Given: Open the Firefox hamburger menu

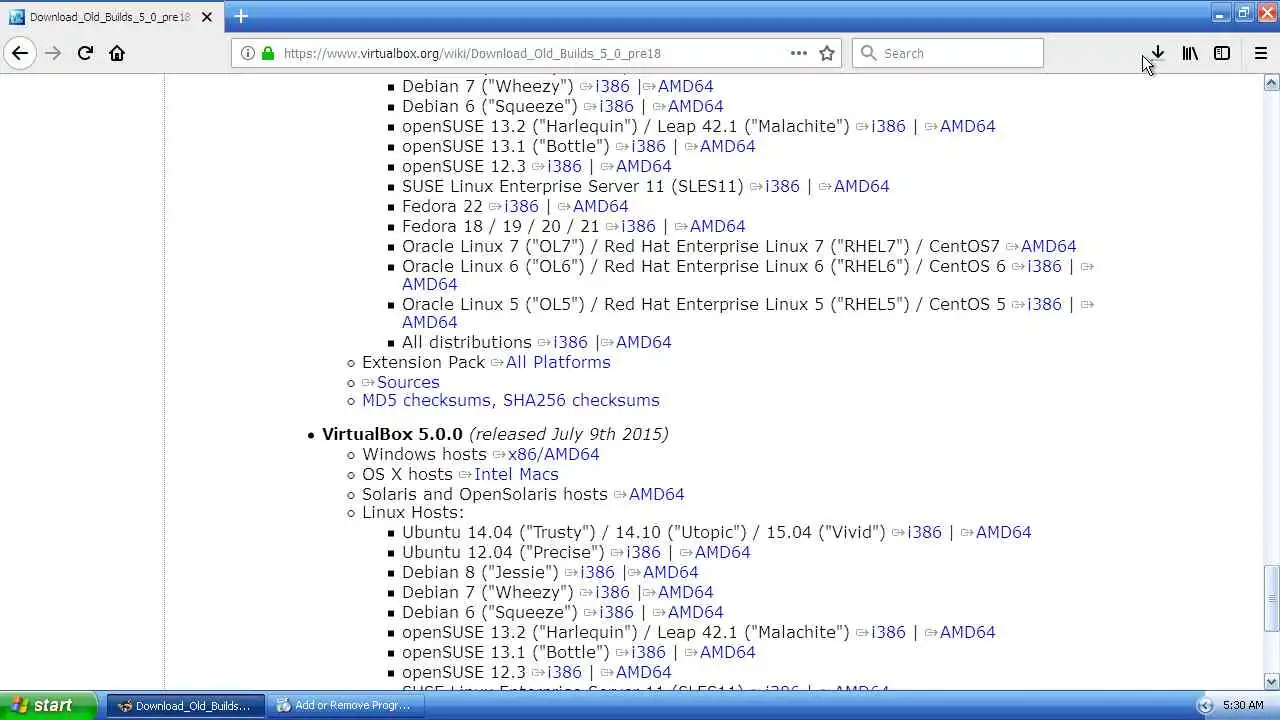Looking at the screenshot, I should (1260, 53).
